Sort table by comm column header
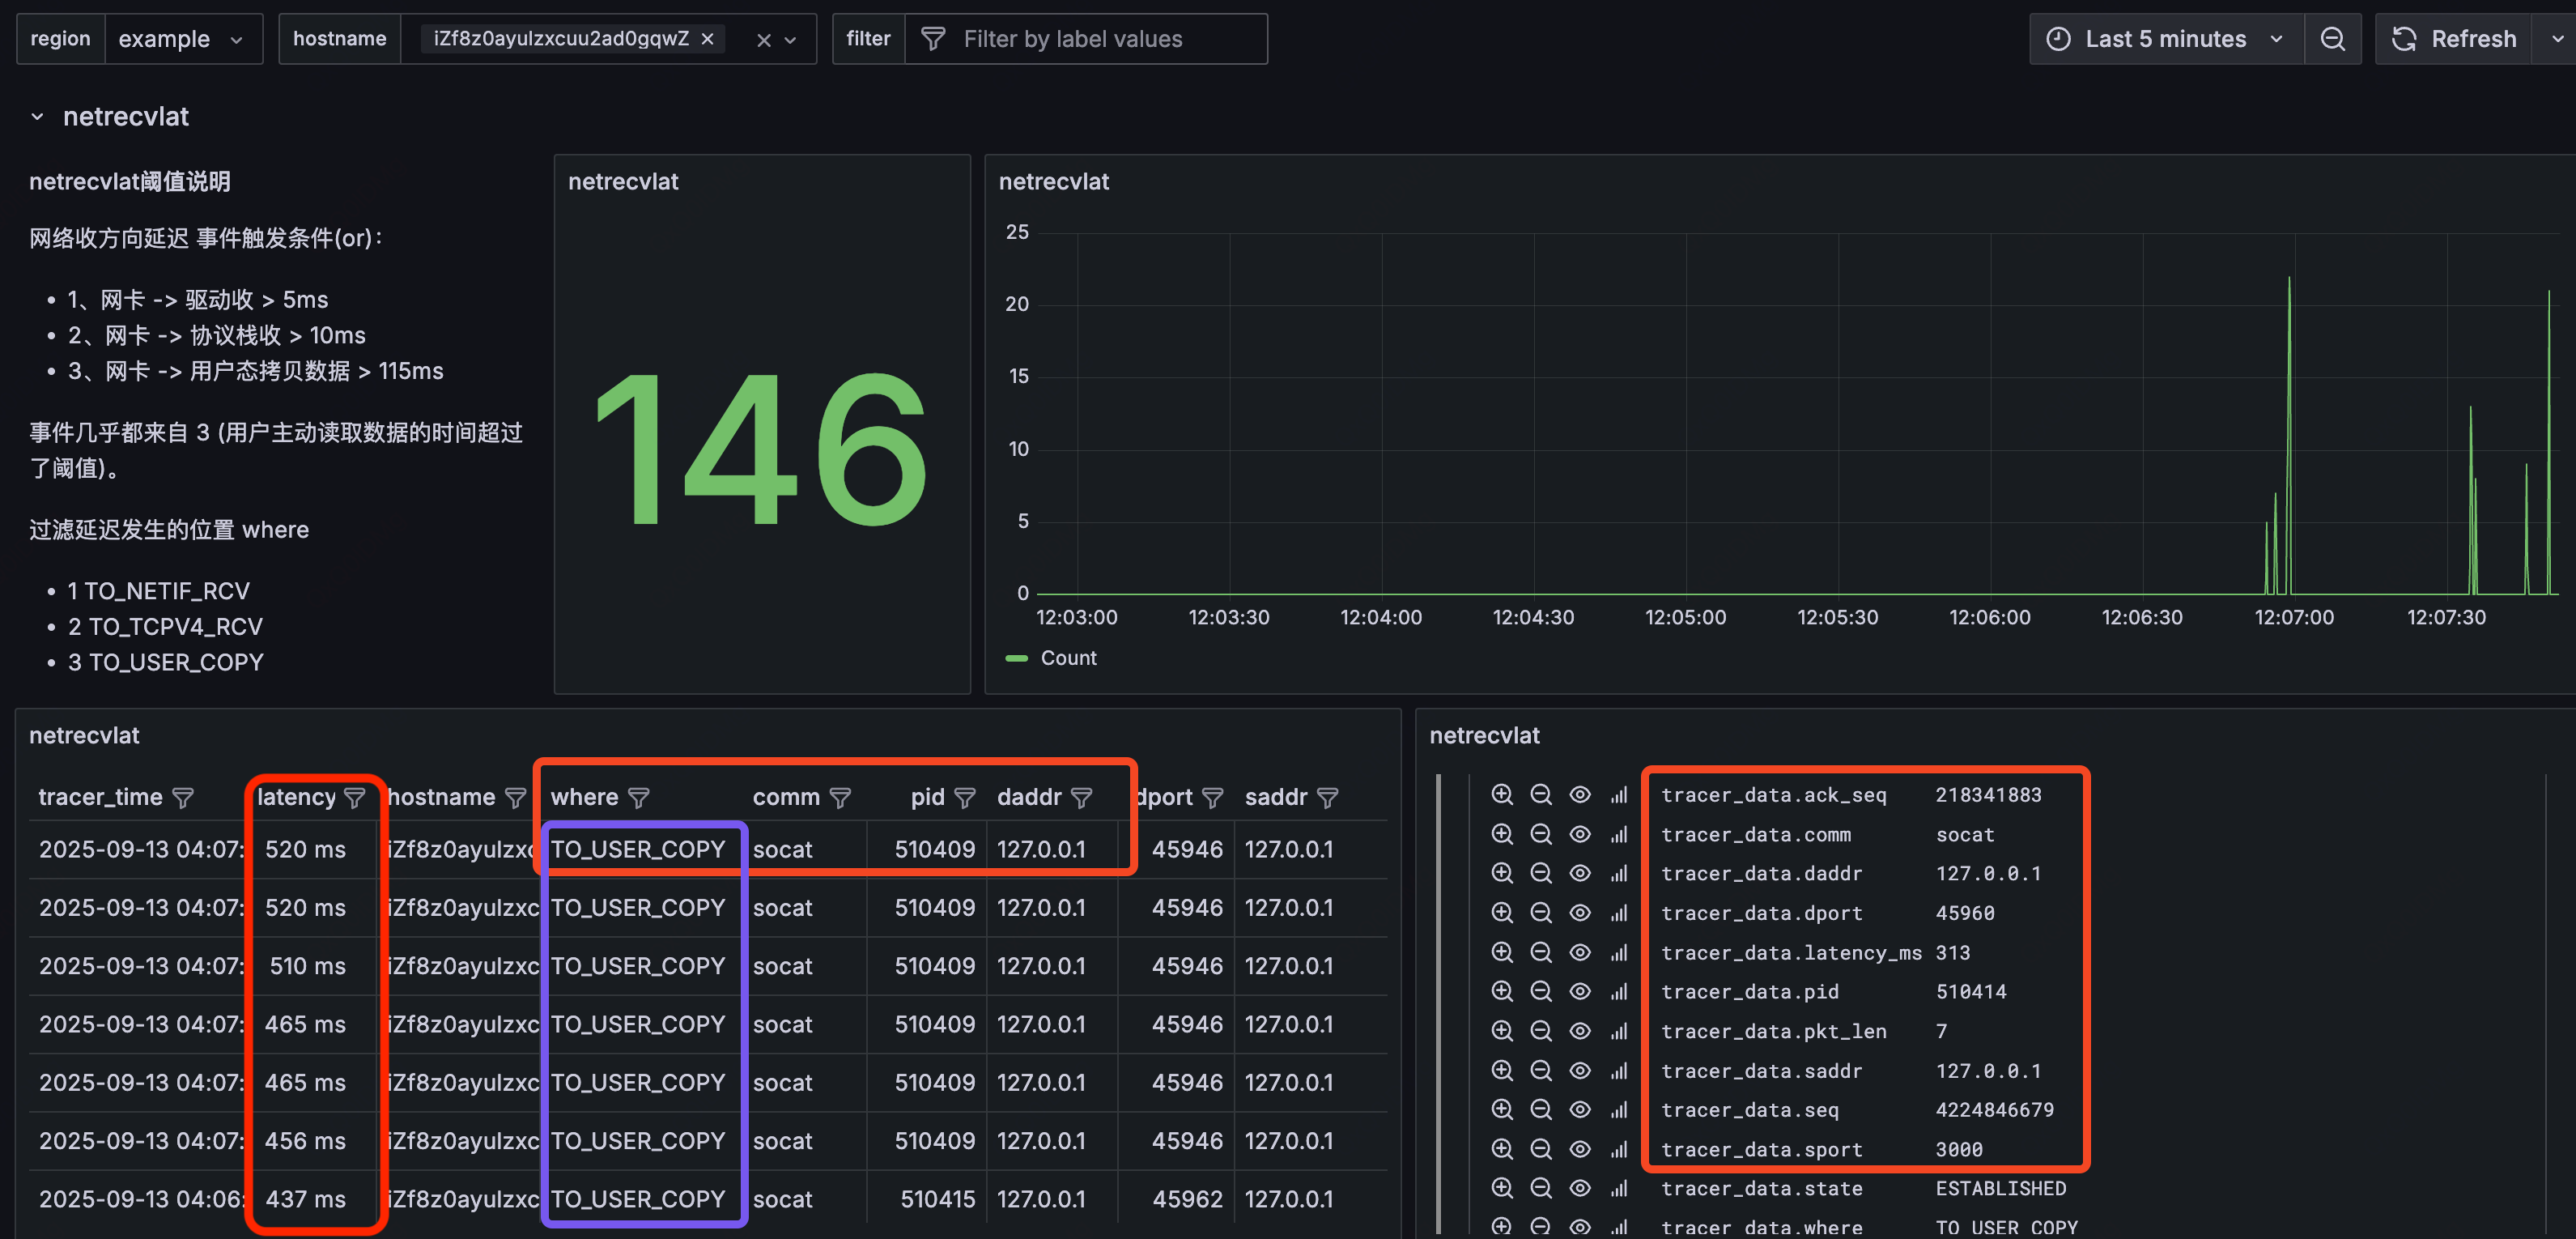This screenshot has width=2576, height=1239. (786, 797)
